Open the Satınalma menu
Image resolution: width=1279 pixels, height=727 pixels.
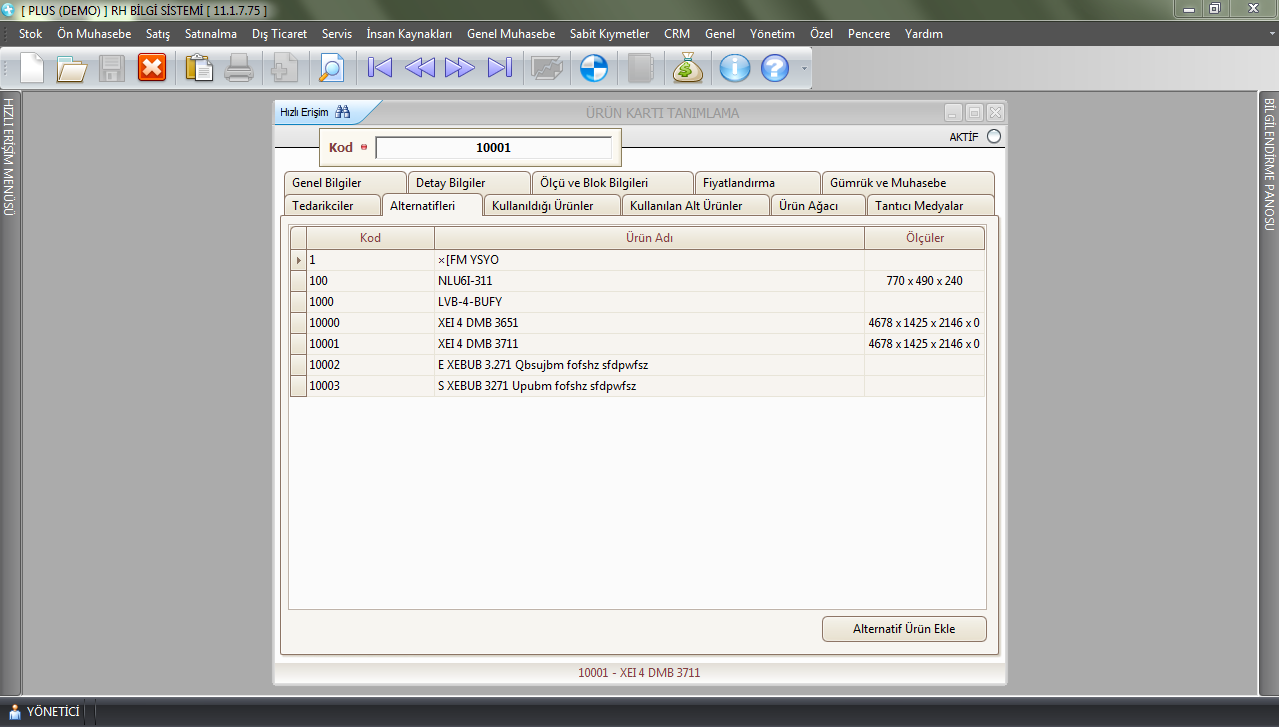pos(211,34)
